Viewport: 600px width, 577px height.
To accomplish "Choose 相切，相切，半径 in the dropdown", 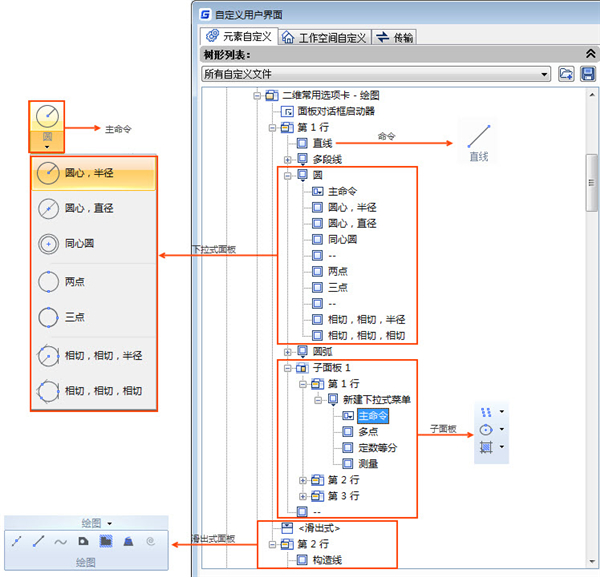I will point(94,356).
